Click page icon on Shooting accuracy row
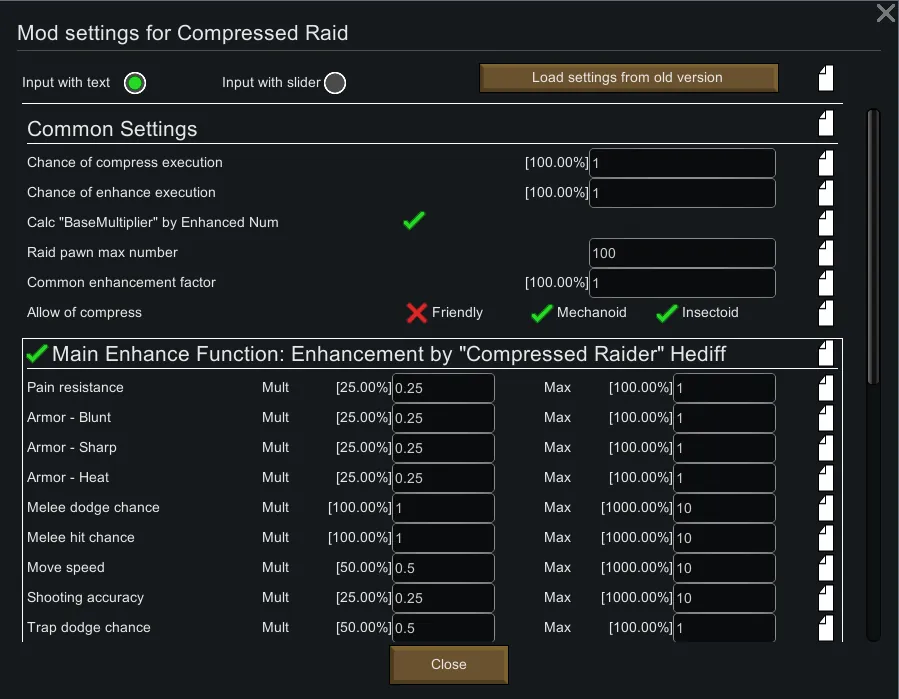This screenshot has height=699, width=899. [825, 598]
